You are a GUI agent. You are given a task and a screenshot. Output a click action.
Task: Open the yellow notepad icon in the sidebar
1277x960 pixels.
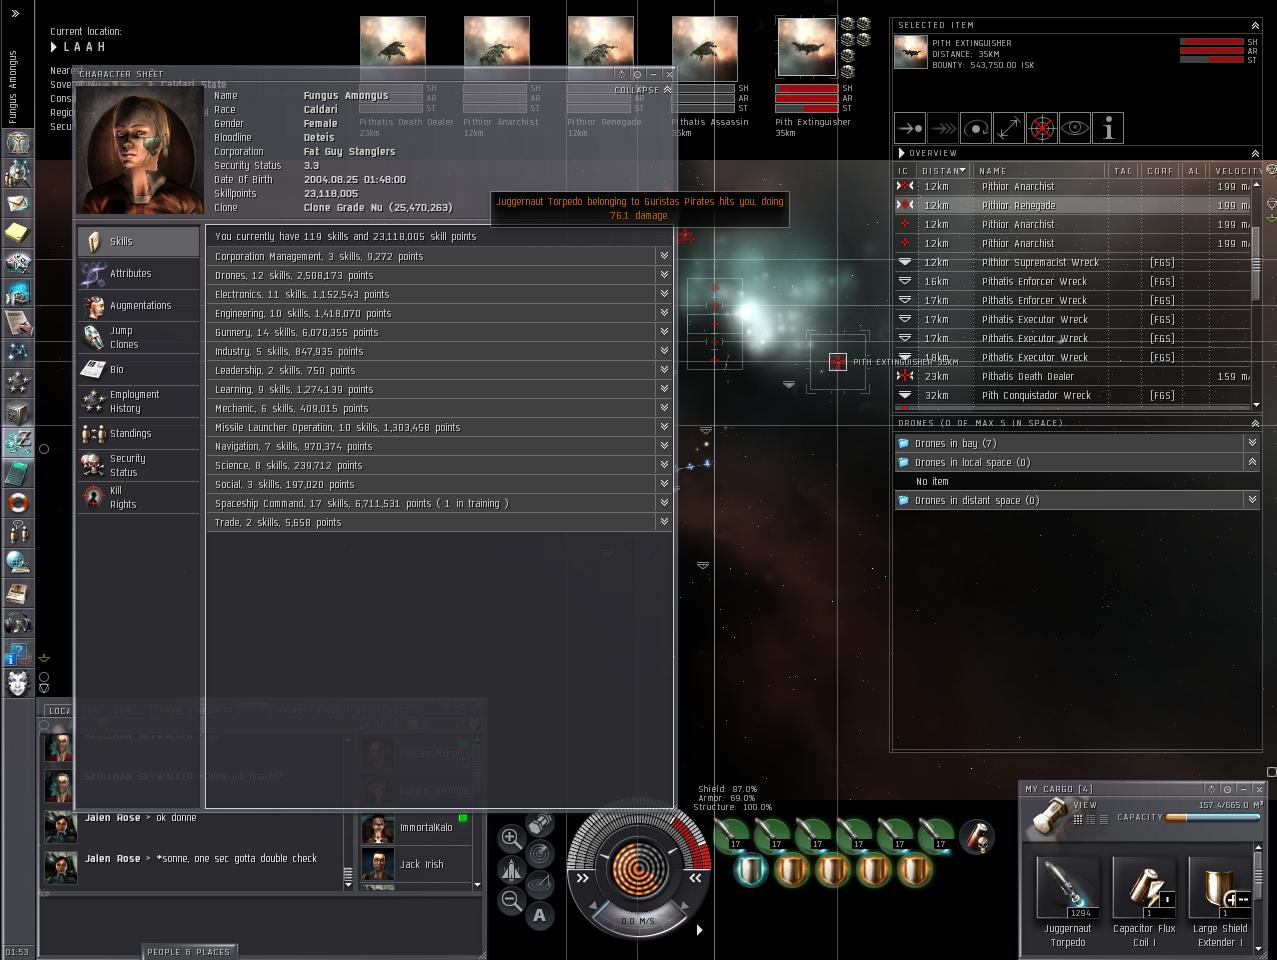coord(18,233)
